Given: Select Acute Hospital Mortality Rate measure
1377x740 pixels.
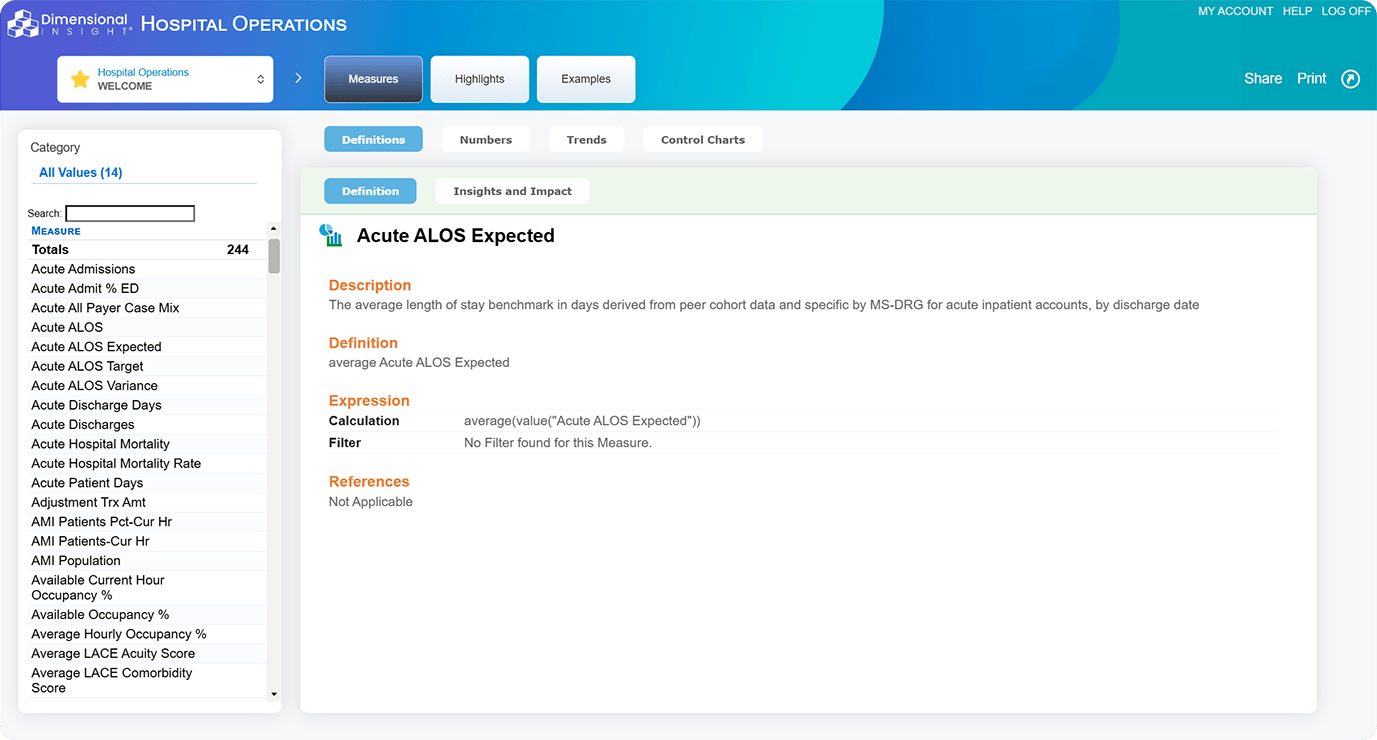Looking at the screenshot, I should [116, 463].
